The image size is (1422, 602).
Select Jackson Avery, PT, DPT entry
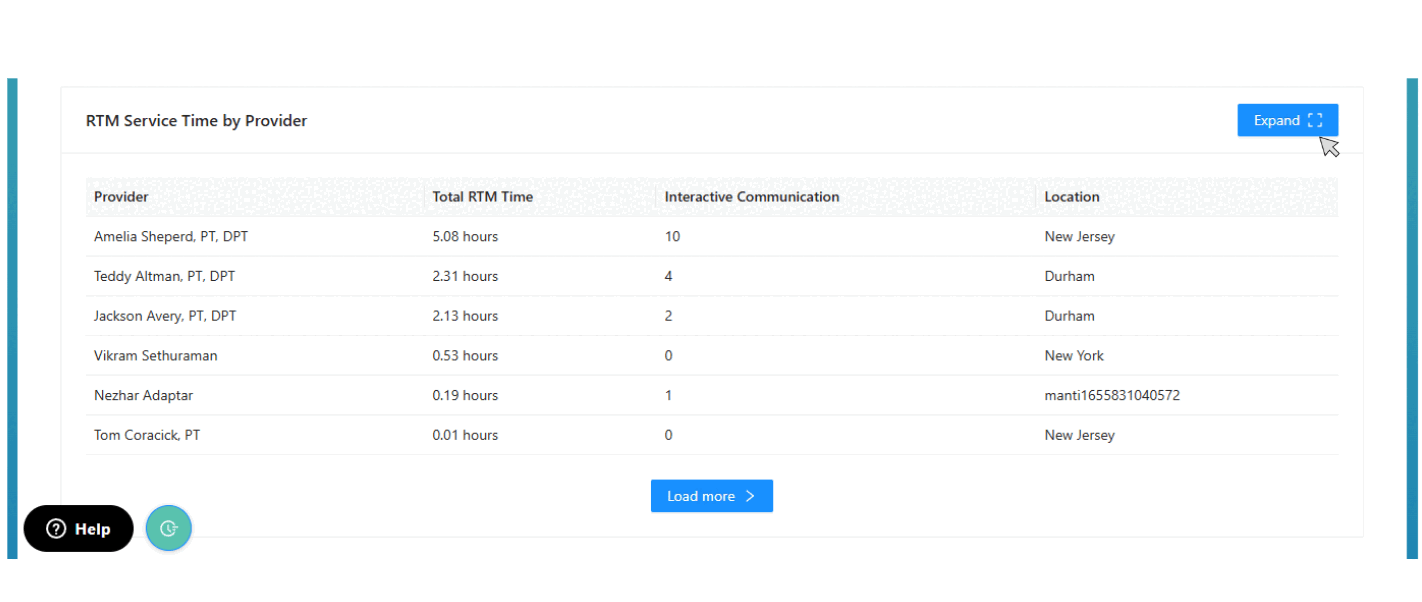point(165,316)
